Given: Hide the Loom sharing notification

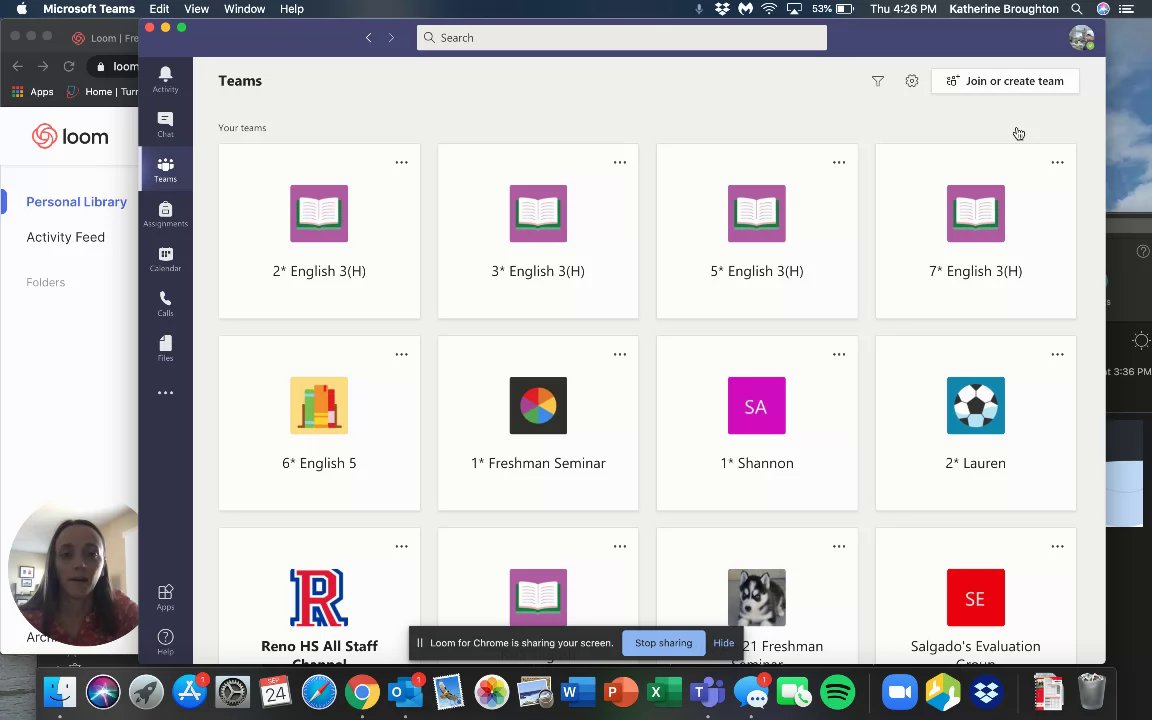Looking at the screenshot, I should [x=724, y=643].
